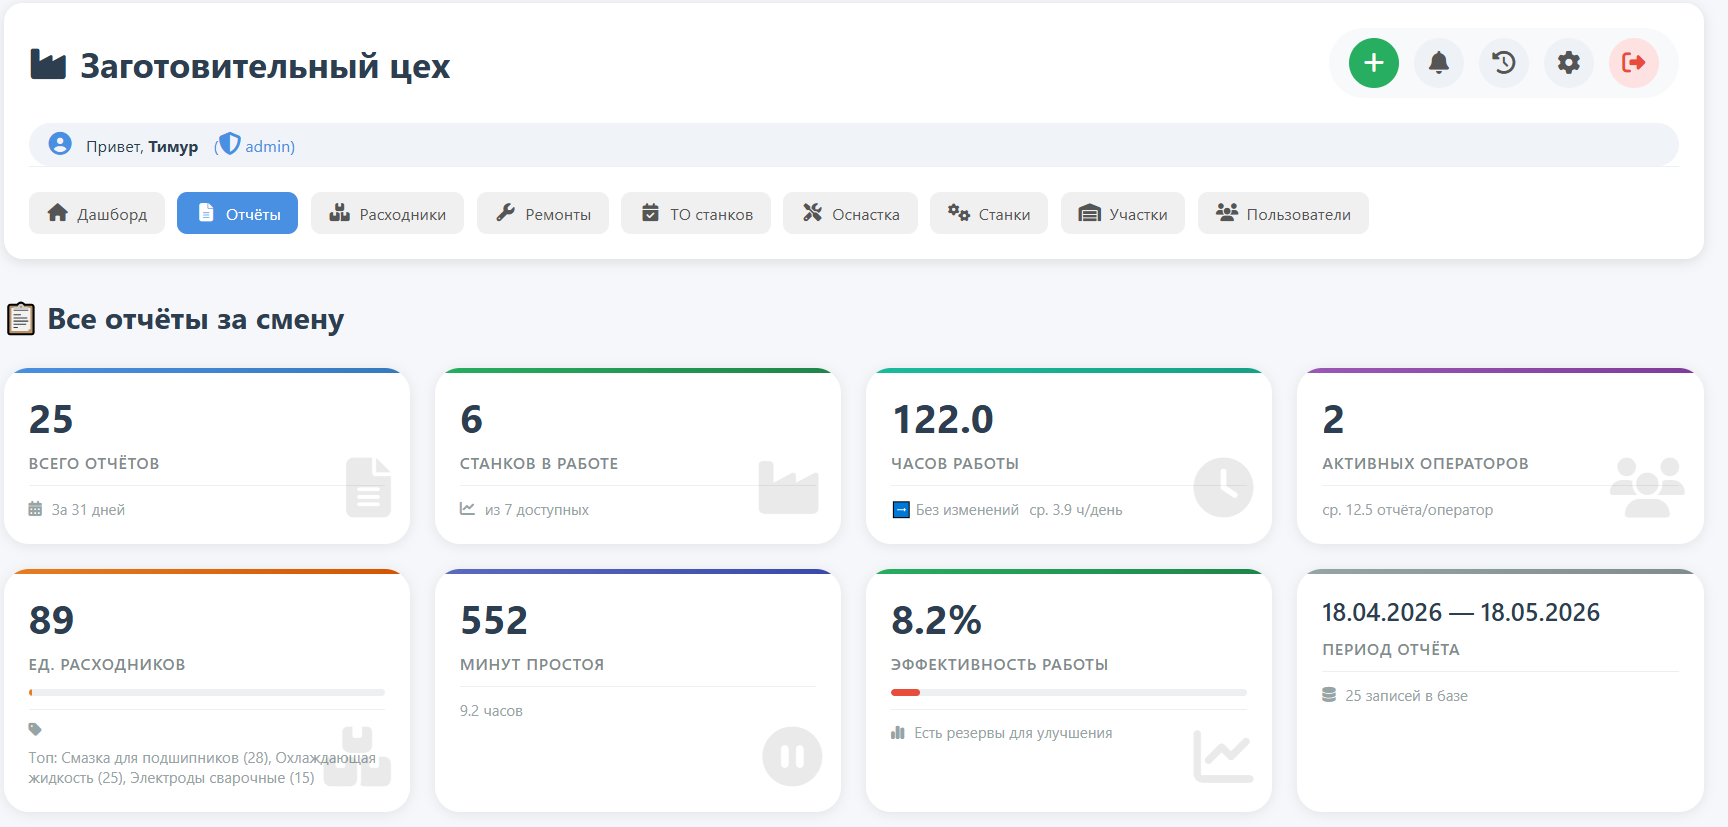This screenshot has width=1728, height=827.
Task: Click the green plus add button
Action: [x=1374, y=63]
